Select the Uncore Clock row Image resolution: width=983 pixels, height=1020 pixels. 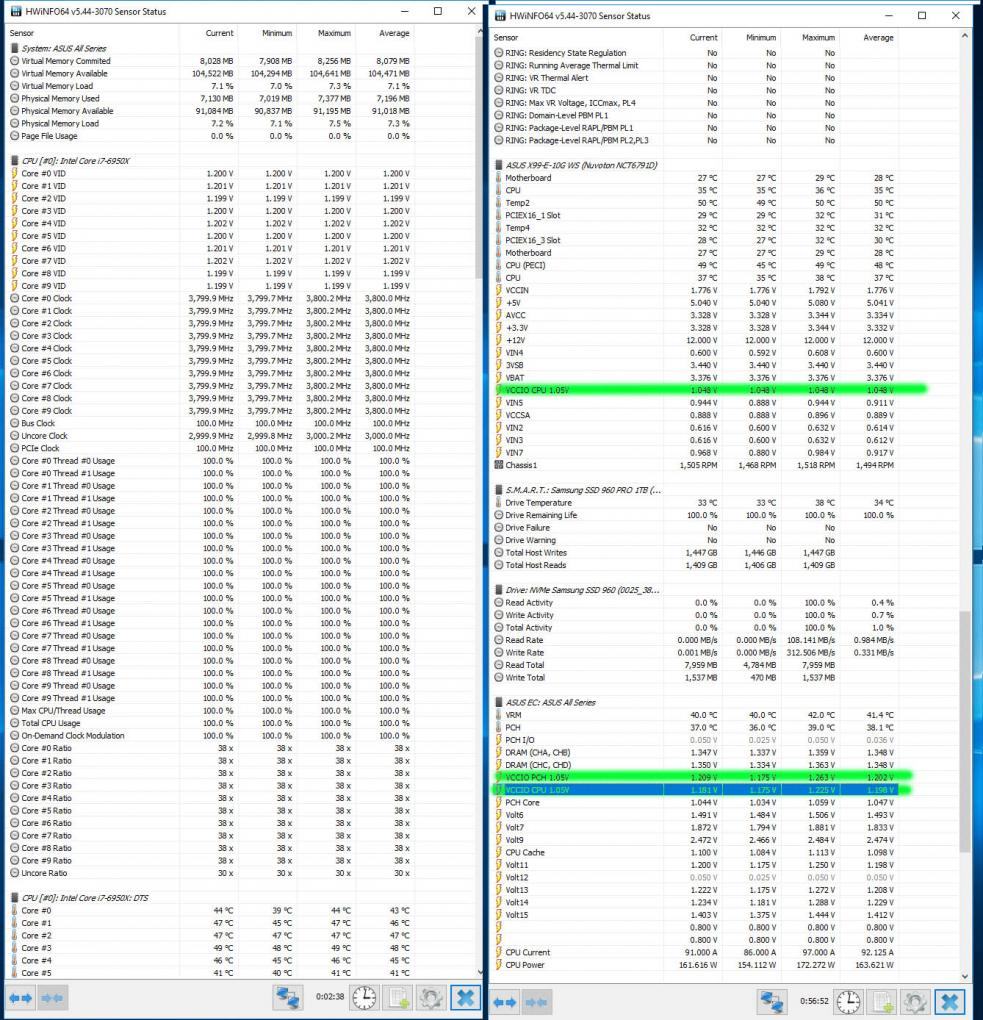[x=211, y=436]
